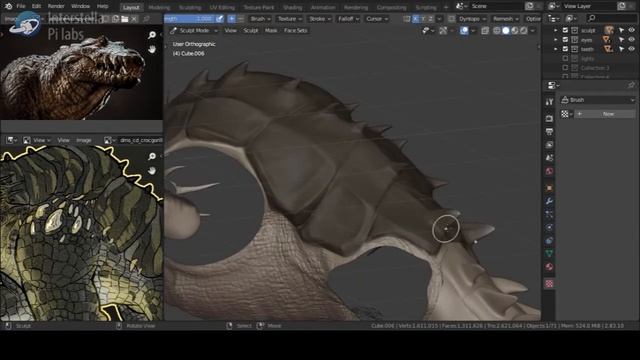This screenshot has width=640, height=360.
Task: Select wireframe shading mode
Action: click(497, 31)
